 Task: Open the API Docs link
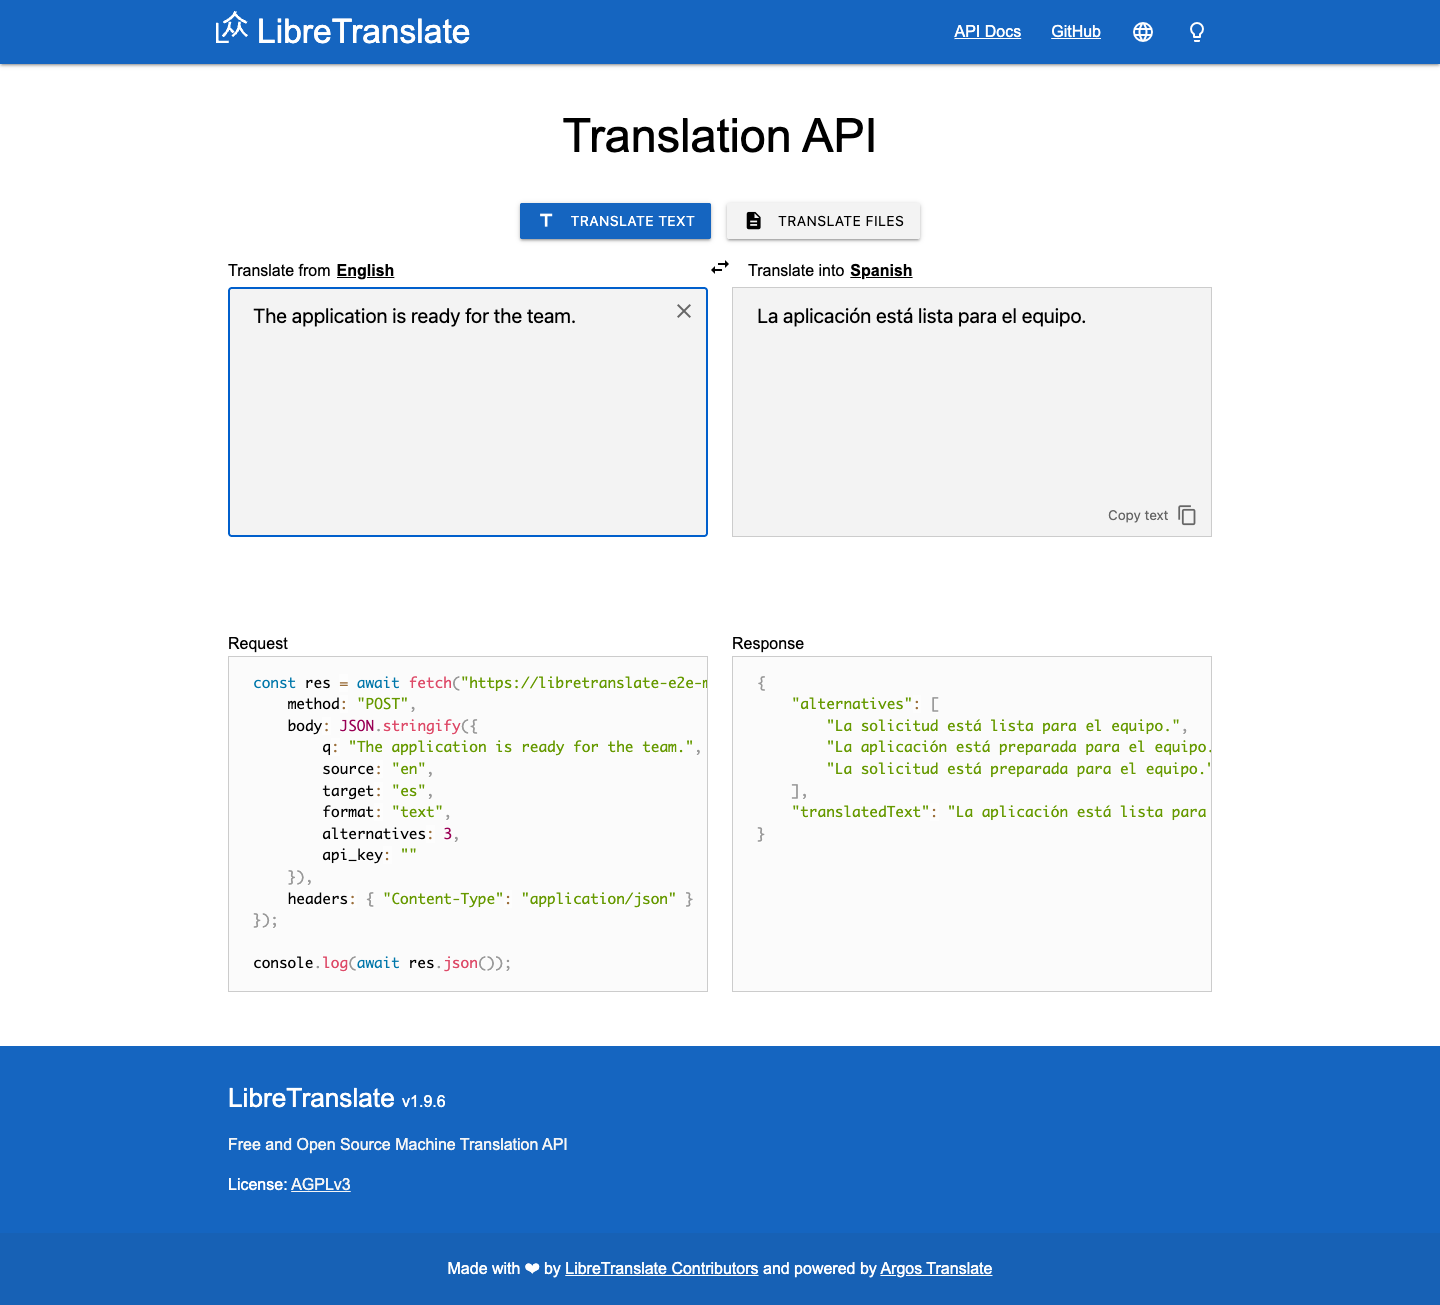987,32
